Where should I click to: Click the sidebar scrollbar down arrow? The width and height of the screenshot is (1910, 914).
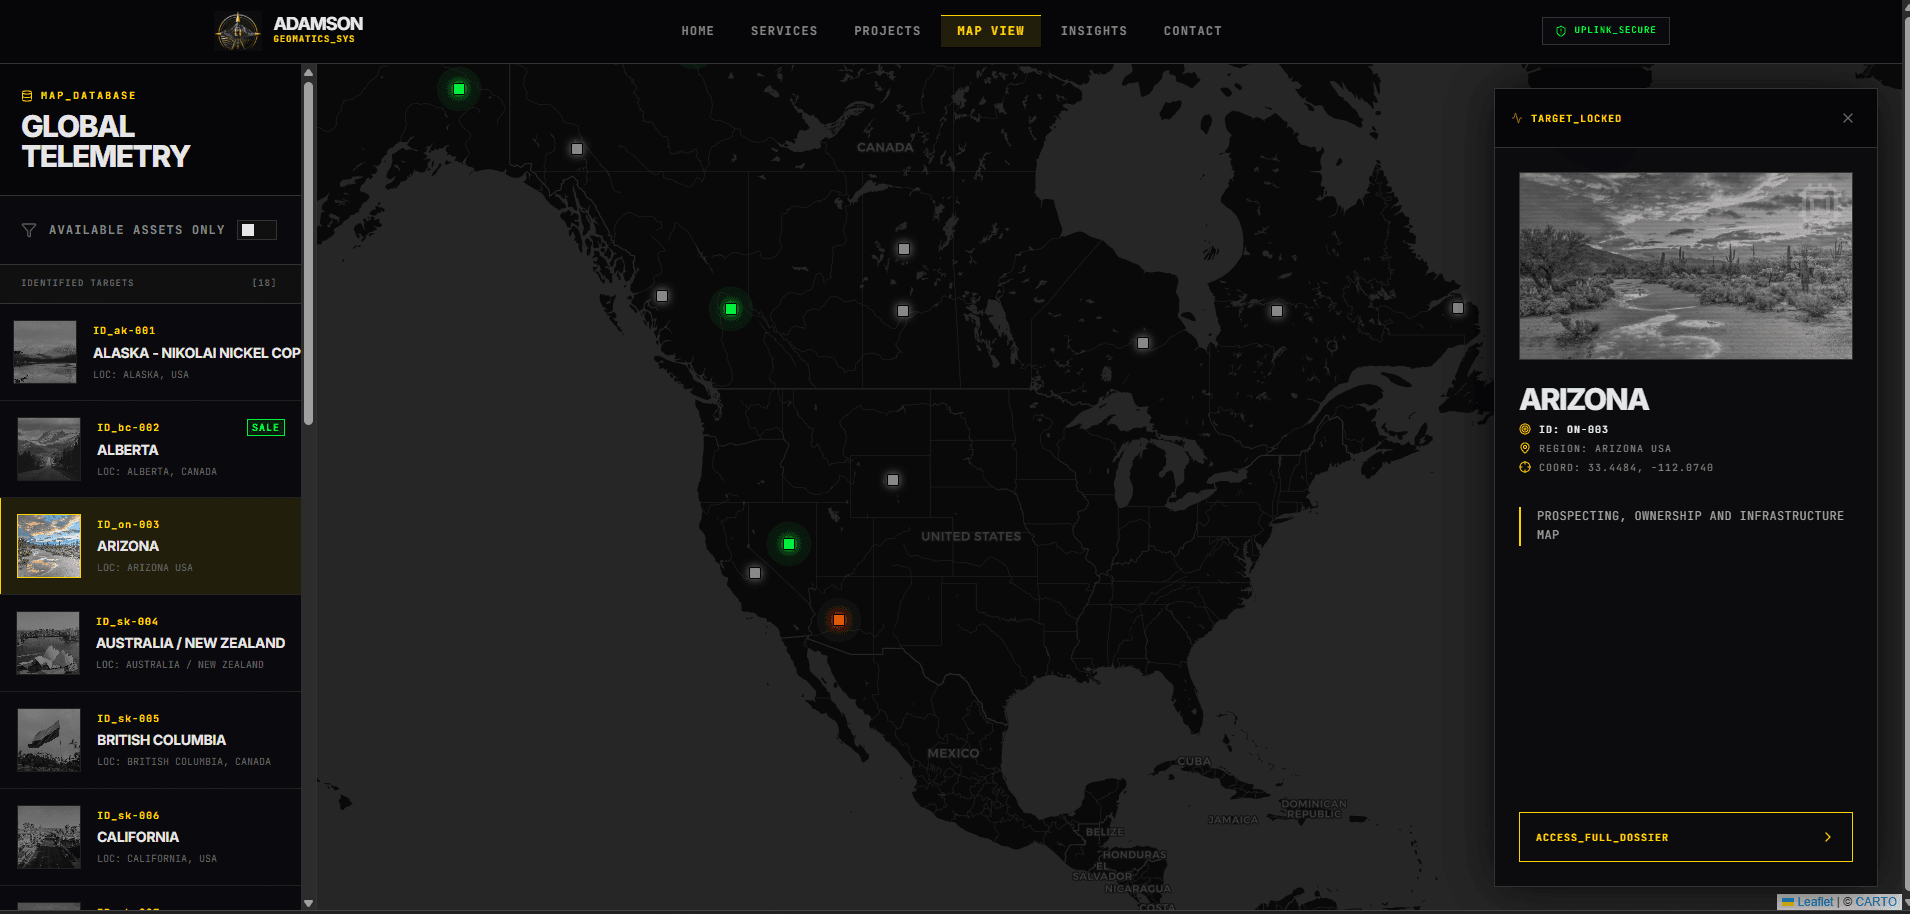pyautogui.click(x=309, y=903)
